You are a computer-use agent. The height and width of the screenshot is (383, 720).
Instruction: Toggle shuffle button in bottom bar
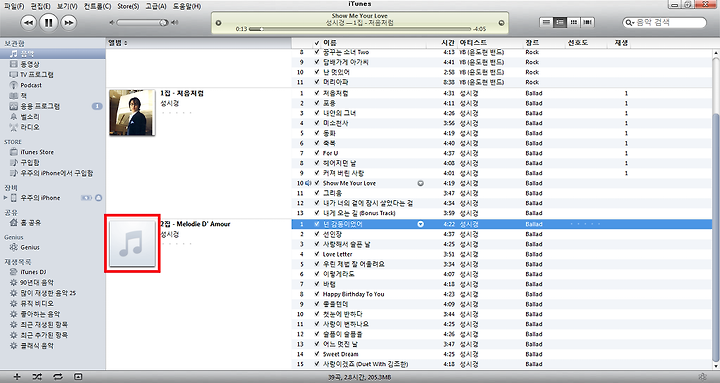(x=37, y=377)
